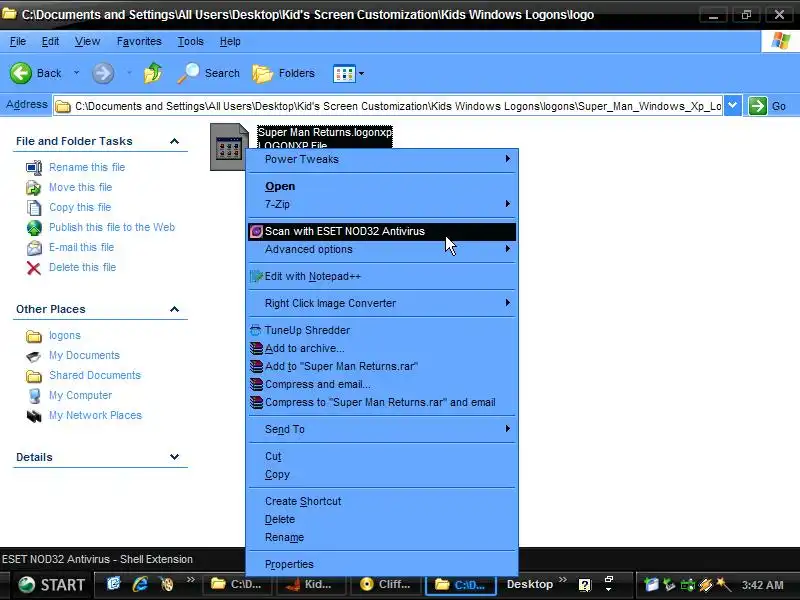Viewport: 800px width, 600px height.
Task: Expand the Details panel
Action: point(174,457)
